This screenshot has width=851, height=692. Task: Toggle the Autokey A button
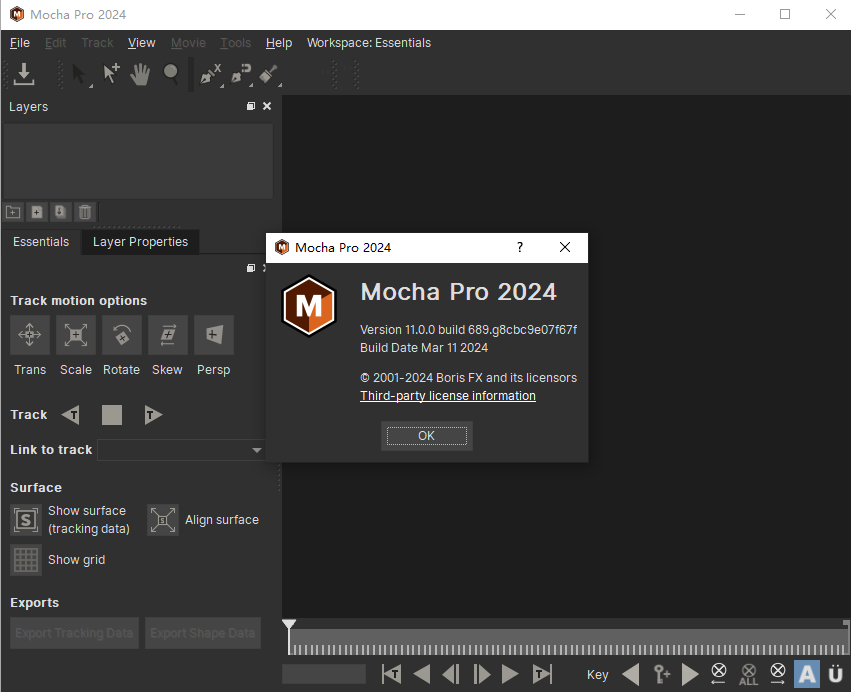(806, 674)
